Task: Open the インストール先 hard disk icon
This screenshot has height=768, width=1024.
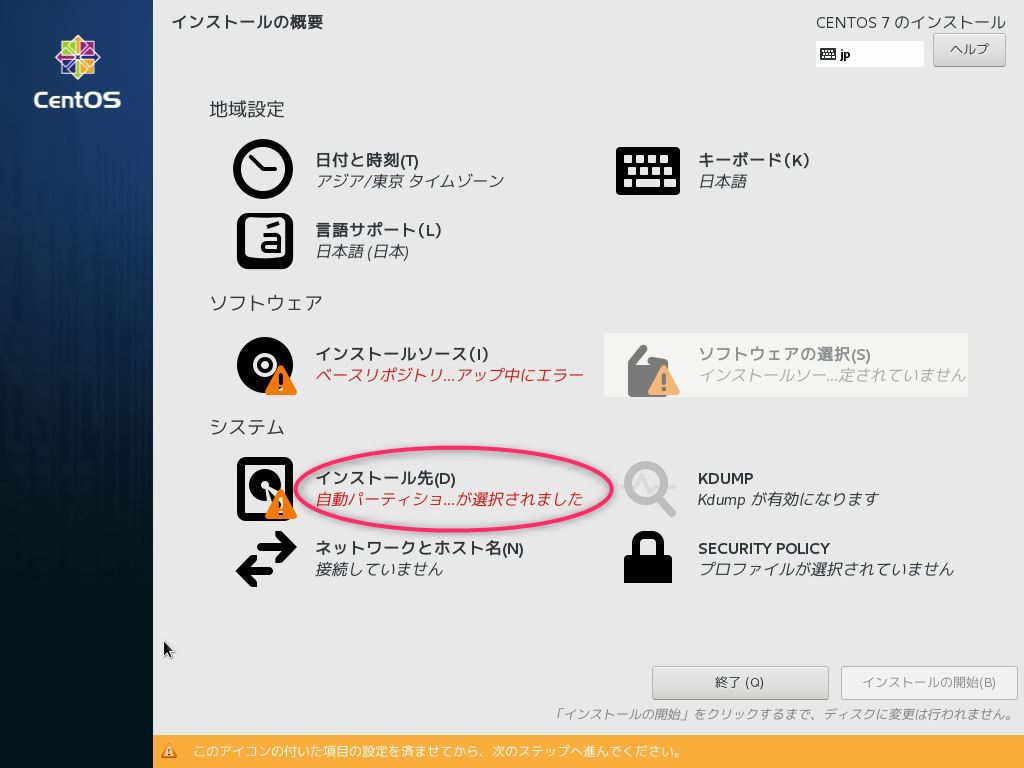Action: 266,488
